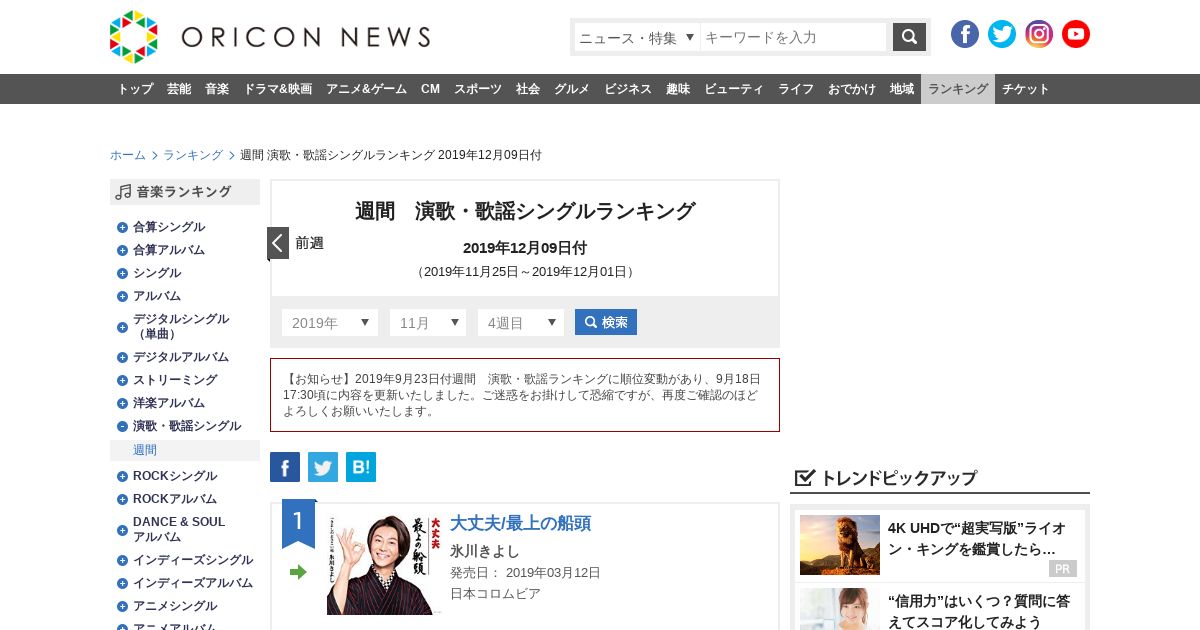Screen dimensions: 1200x630
Task: Open the 氷川きよし single cover thumbnail
Action: coord(384,564)
